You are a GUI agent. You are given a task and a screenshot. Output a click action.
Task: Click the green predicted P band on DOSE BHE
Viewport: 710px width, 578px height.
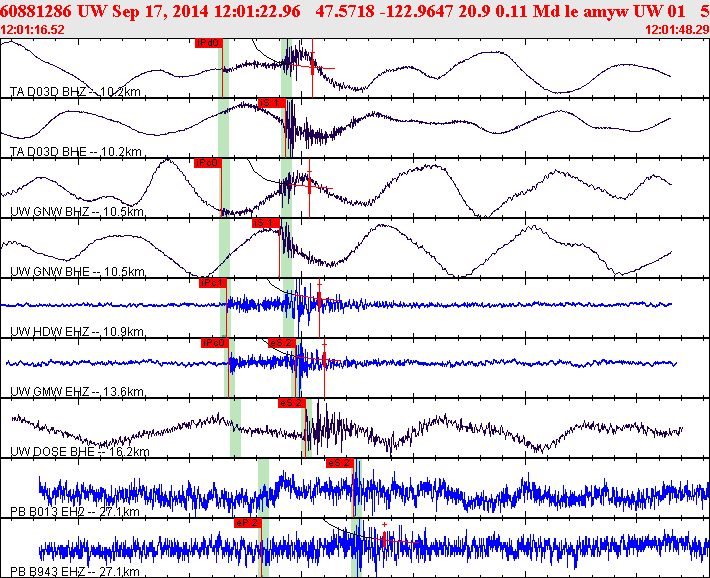pyautogui.click(x=235, y=428)
